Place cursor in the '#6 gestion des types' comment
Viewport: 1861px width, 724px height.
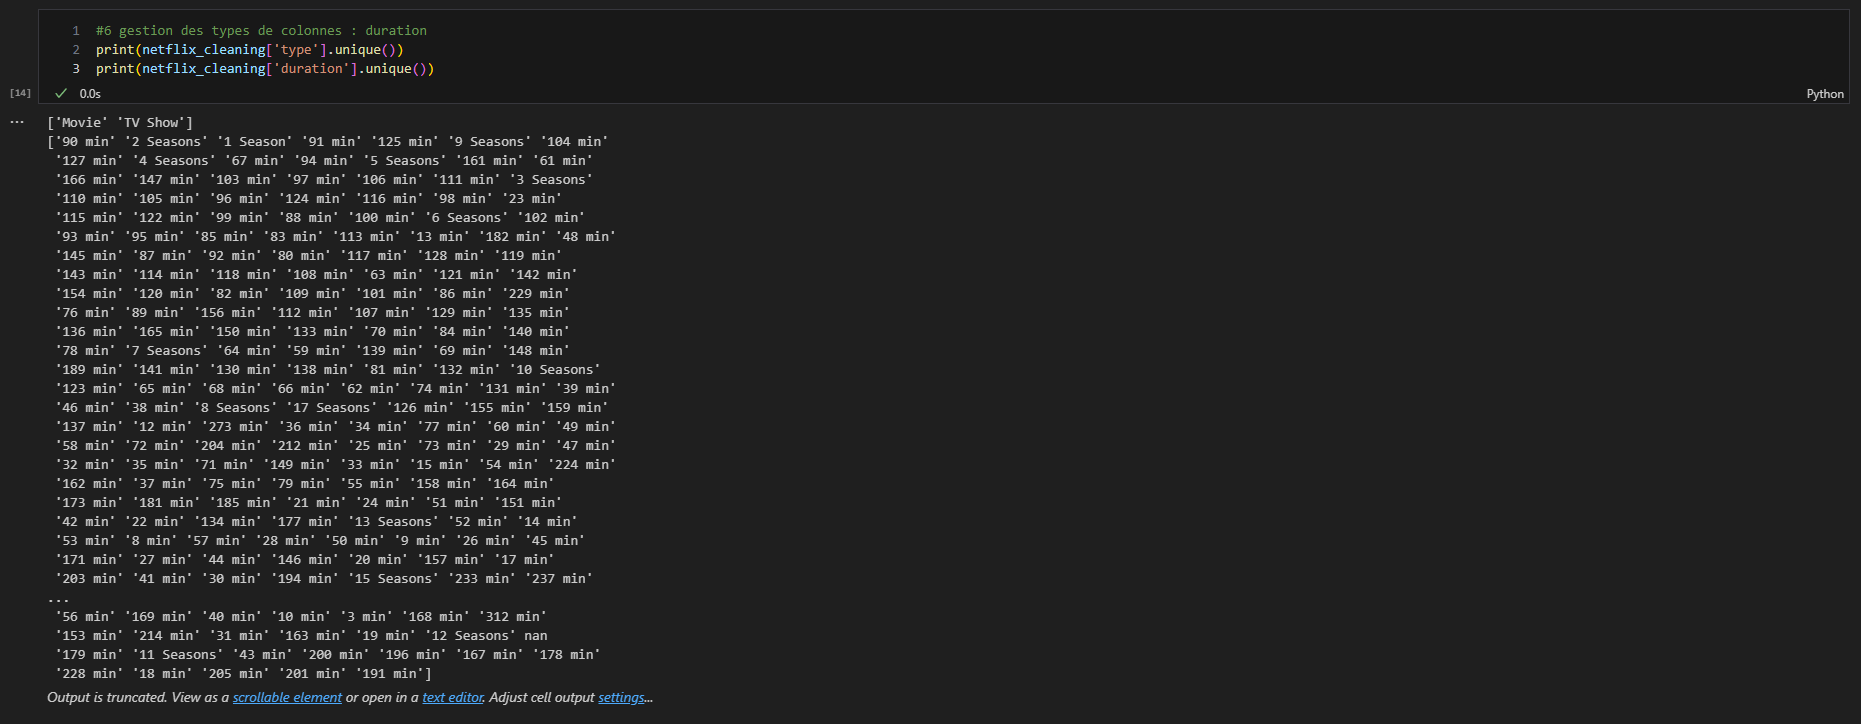pyautogui.click(x=261, y=31)
